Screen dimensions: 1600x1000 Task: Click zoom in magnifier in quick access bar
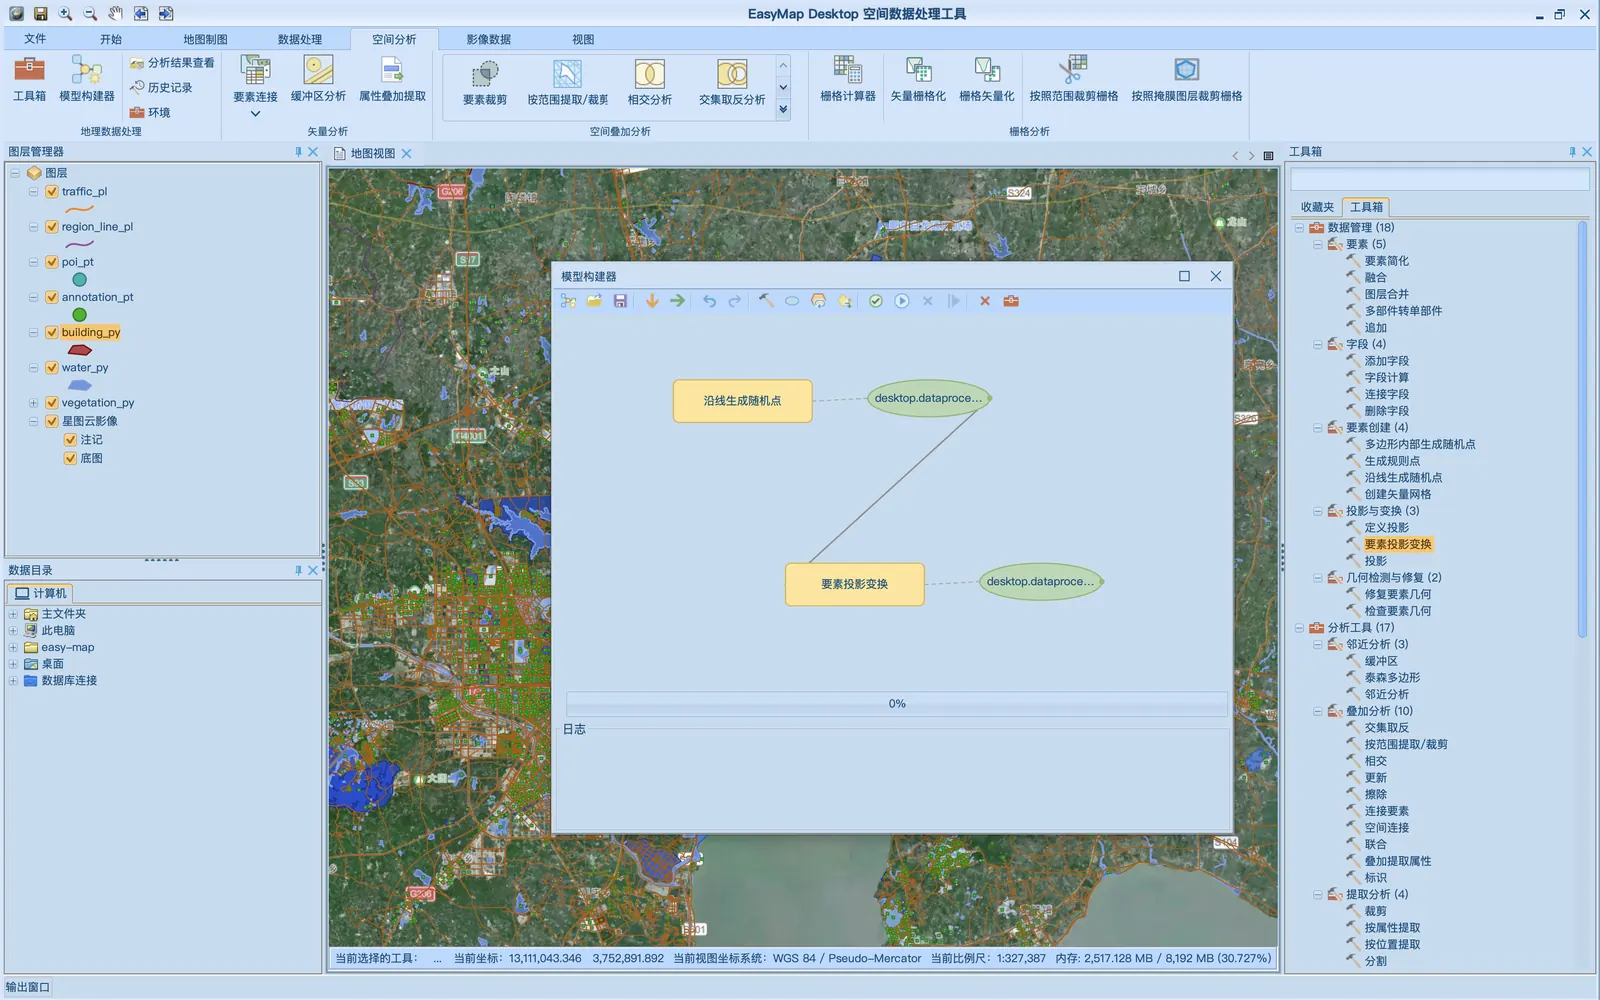click(65, 14)
